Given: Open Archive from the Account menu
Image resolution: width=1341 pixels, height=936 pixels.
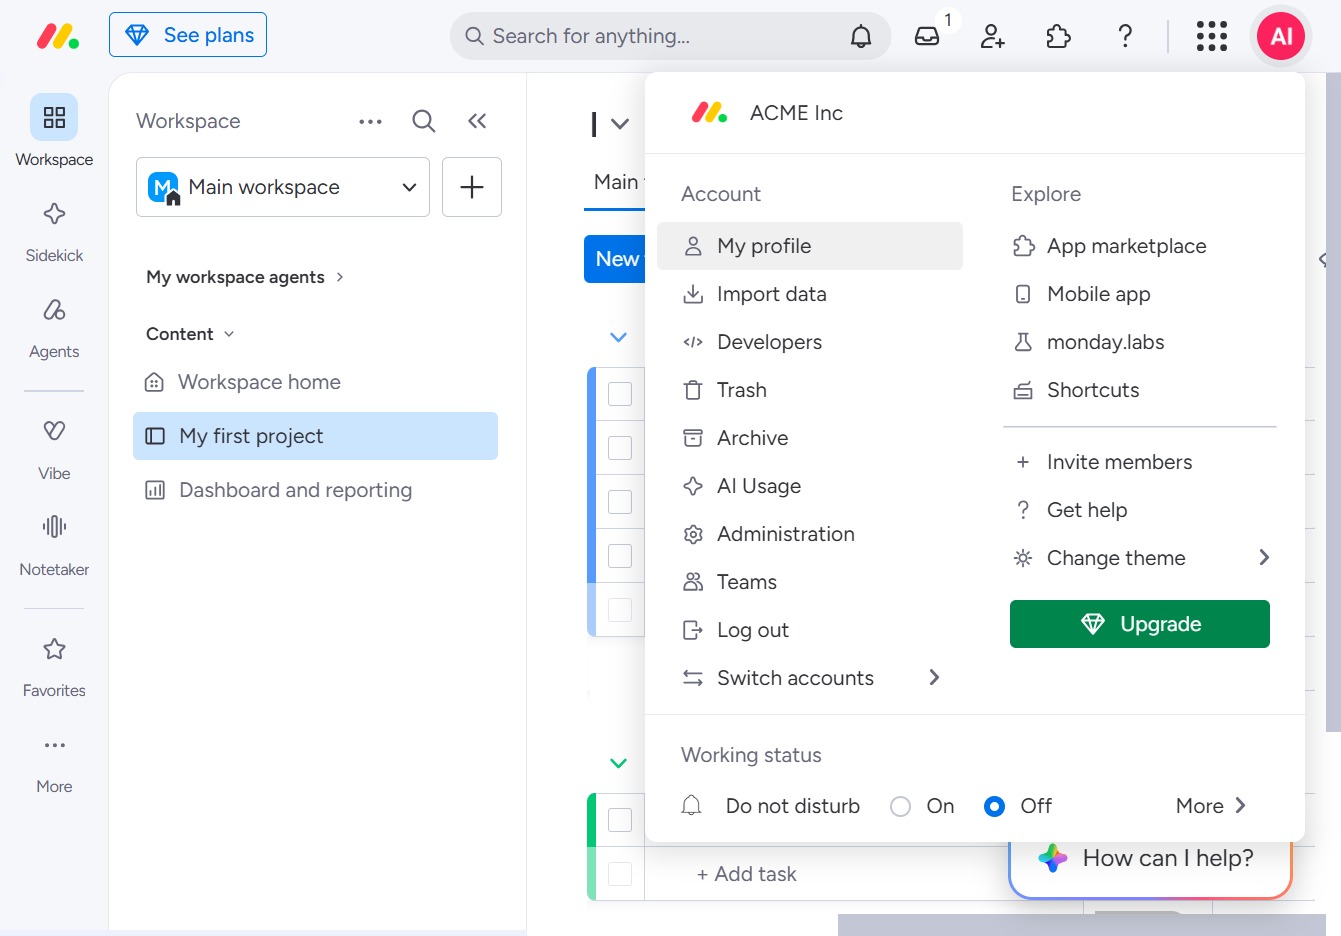Looking at the screenshot, I should pos(810,438).
